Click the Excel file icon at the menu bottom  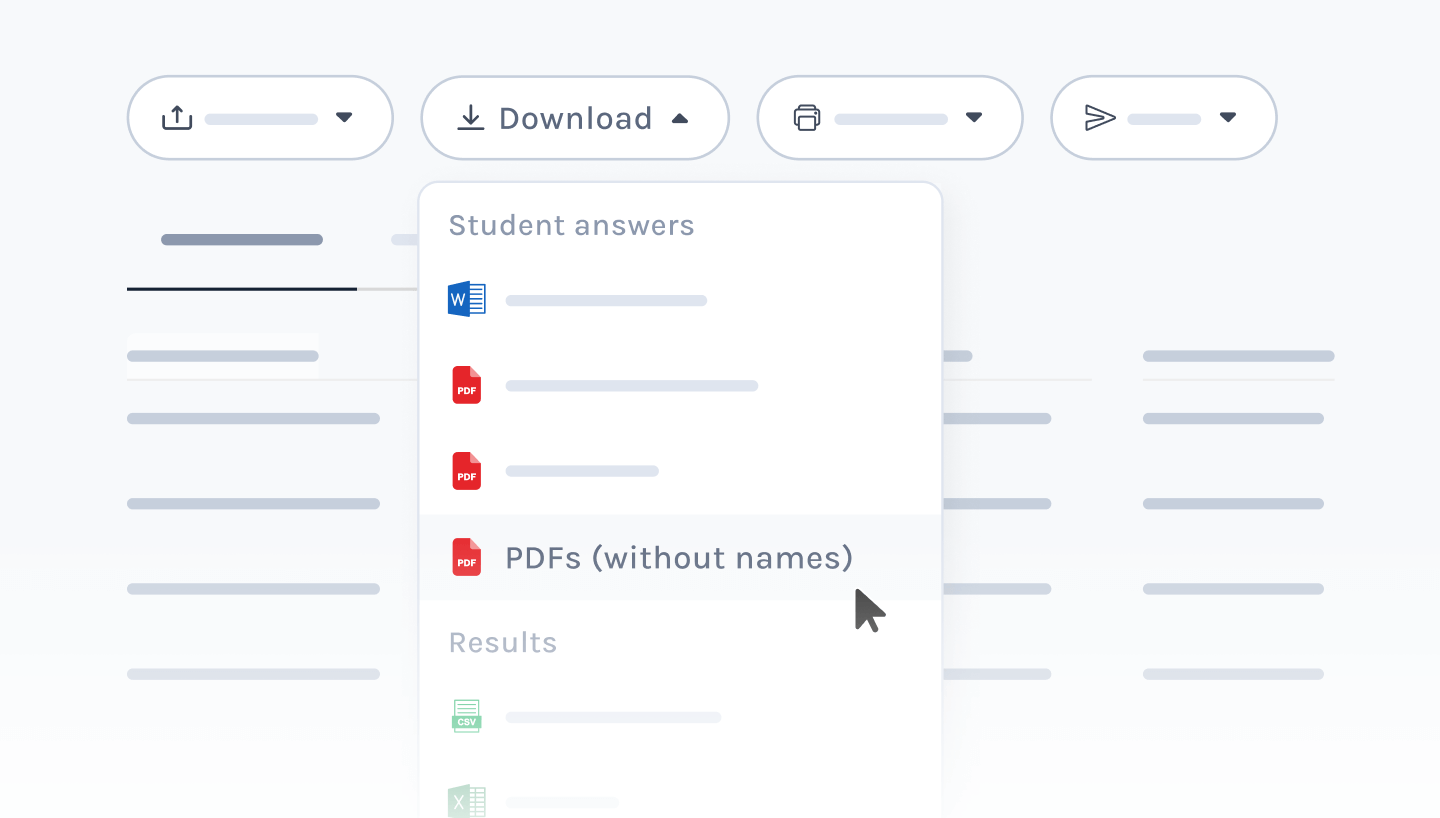[x=467, y=801]
